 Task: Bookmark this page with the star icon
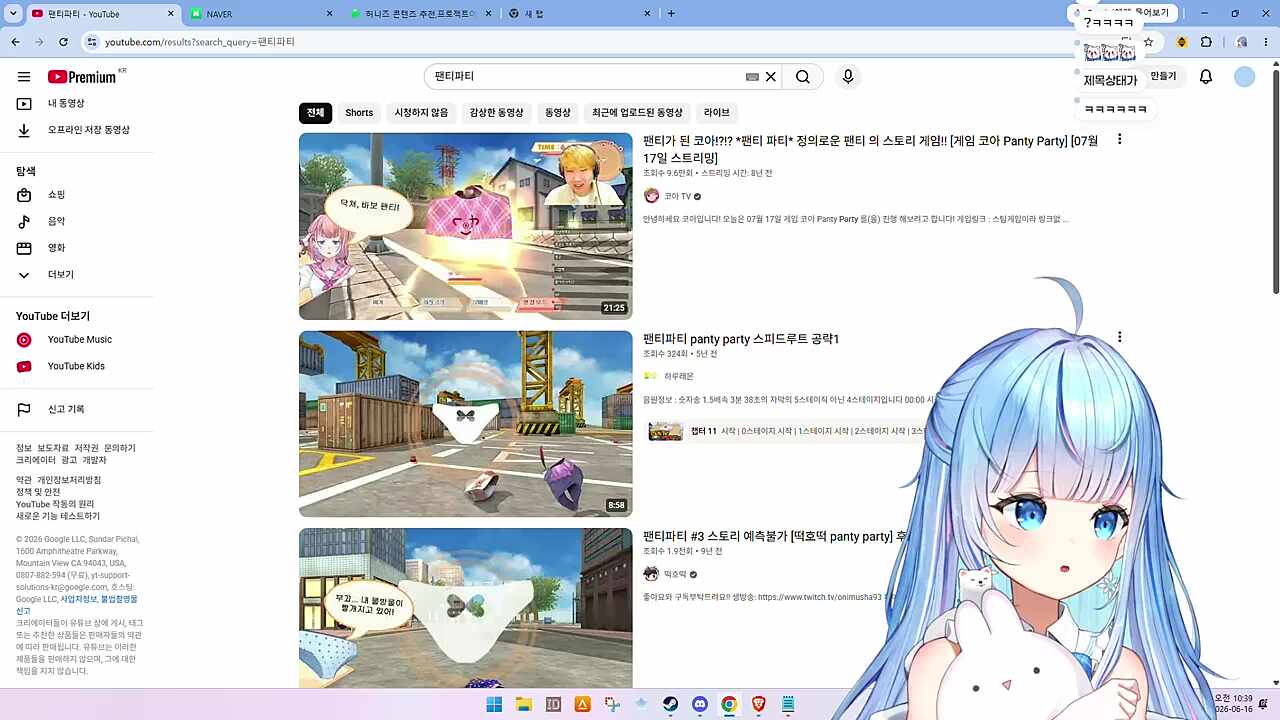pos(1149,42)
